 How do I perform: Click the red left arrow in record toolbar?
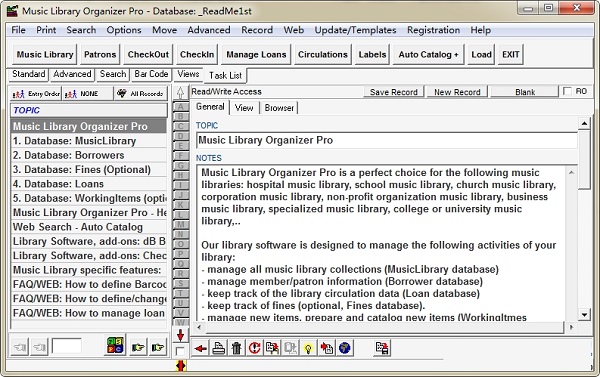click(200, 348)
